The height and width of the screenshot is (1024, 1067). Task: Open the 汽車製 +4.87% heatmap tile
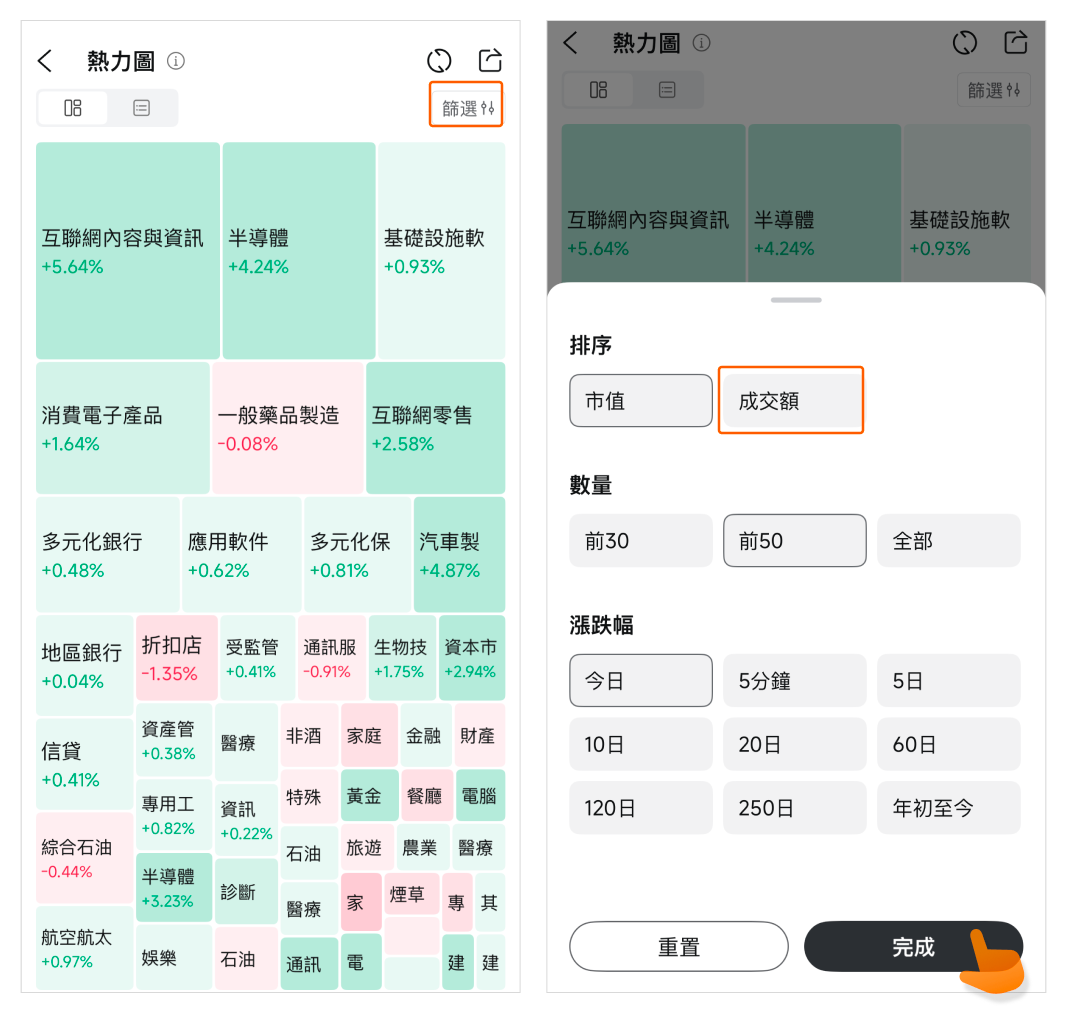[x=459, y=555]
